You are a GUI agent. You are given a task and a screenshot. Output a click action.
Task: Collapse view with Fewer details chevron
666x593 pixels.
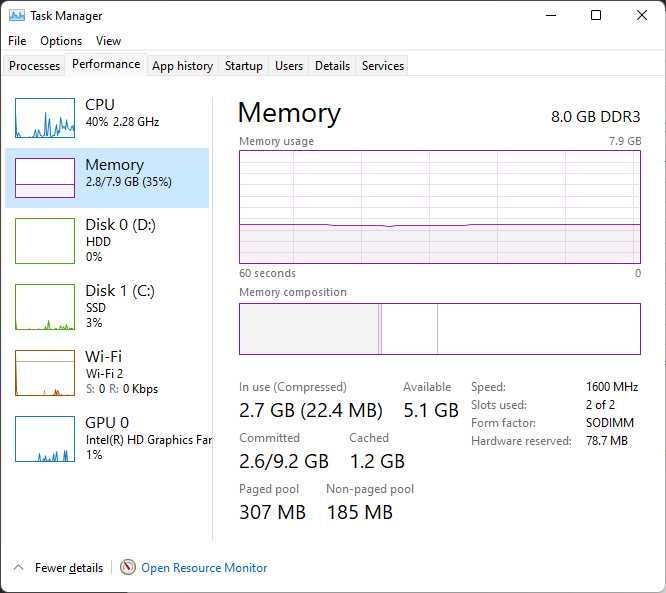pyautogui.click(x=17, y=567)
